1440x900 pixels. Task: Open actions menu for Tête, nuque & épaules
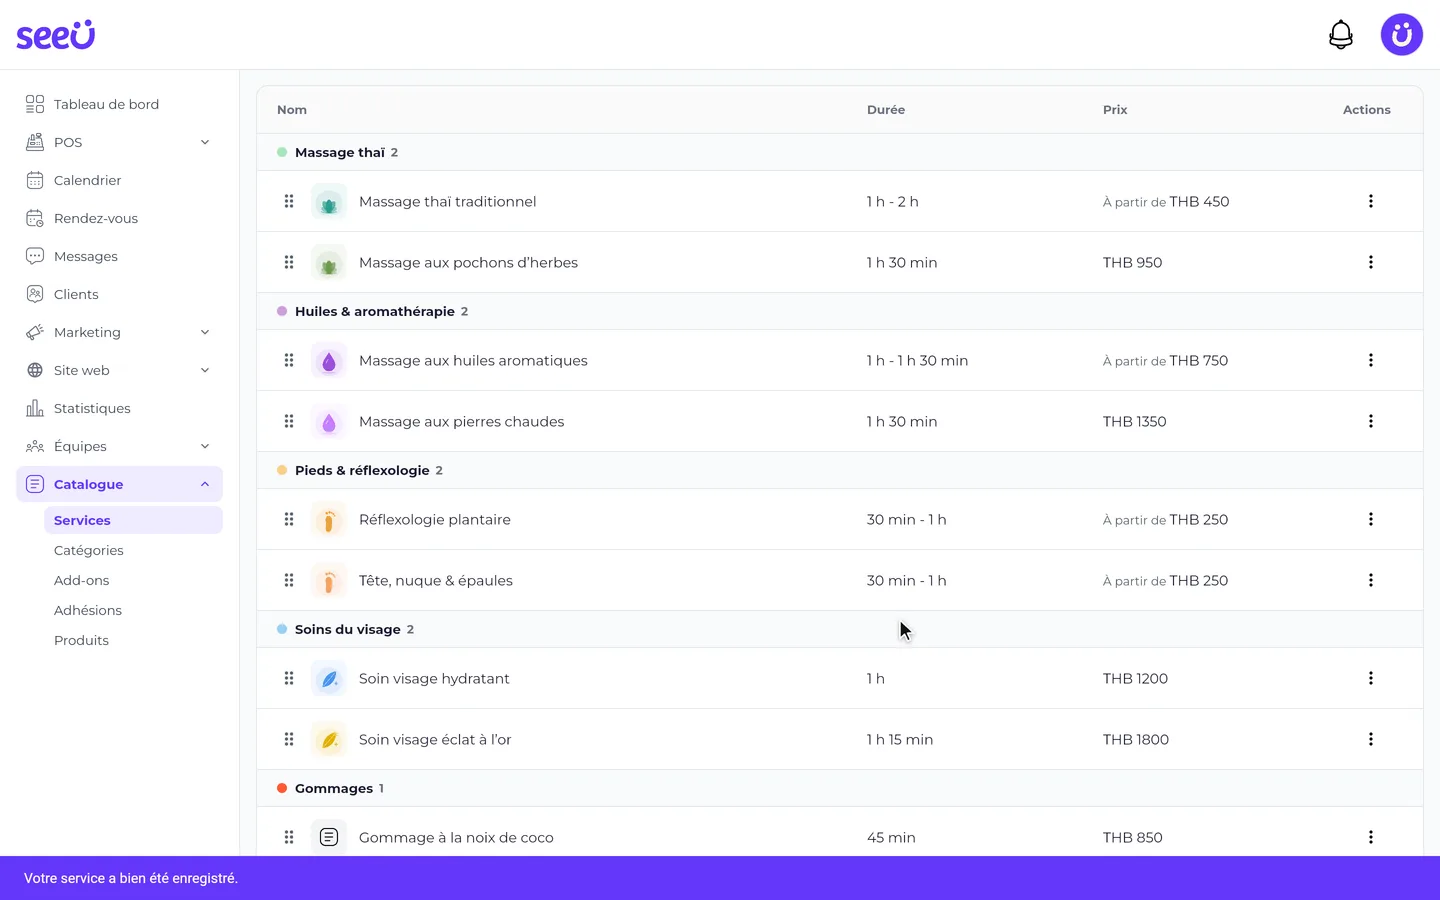(x=1371, y=580)
